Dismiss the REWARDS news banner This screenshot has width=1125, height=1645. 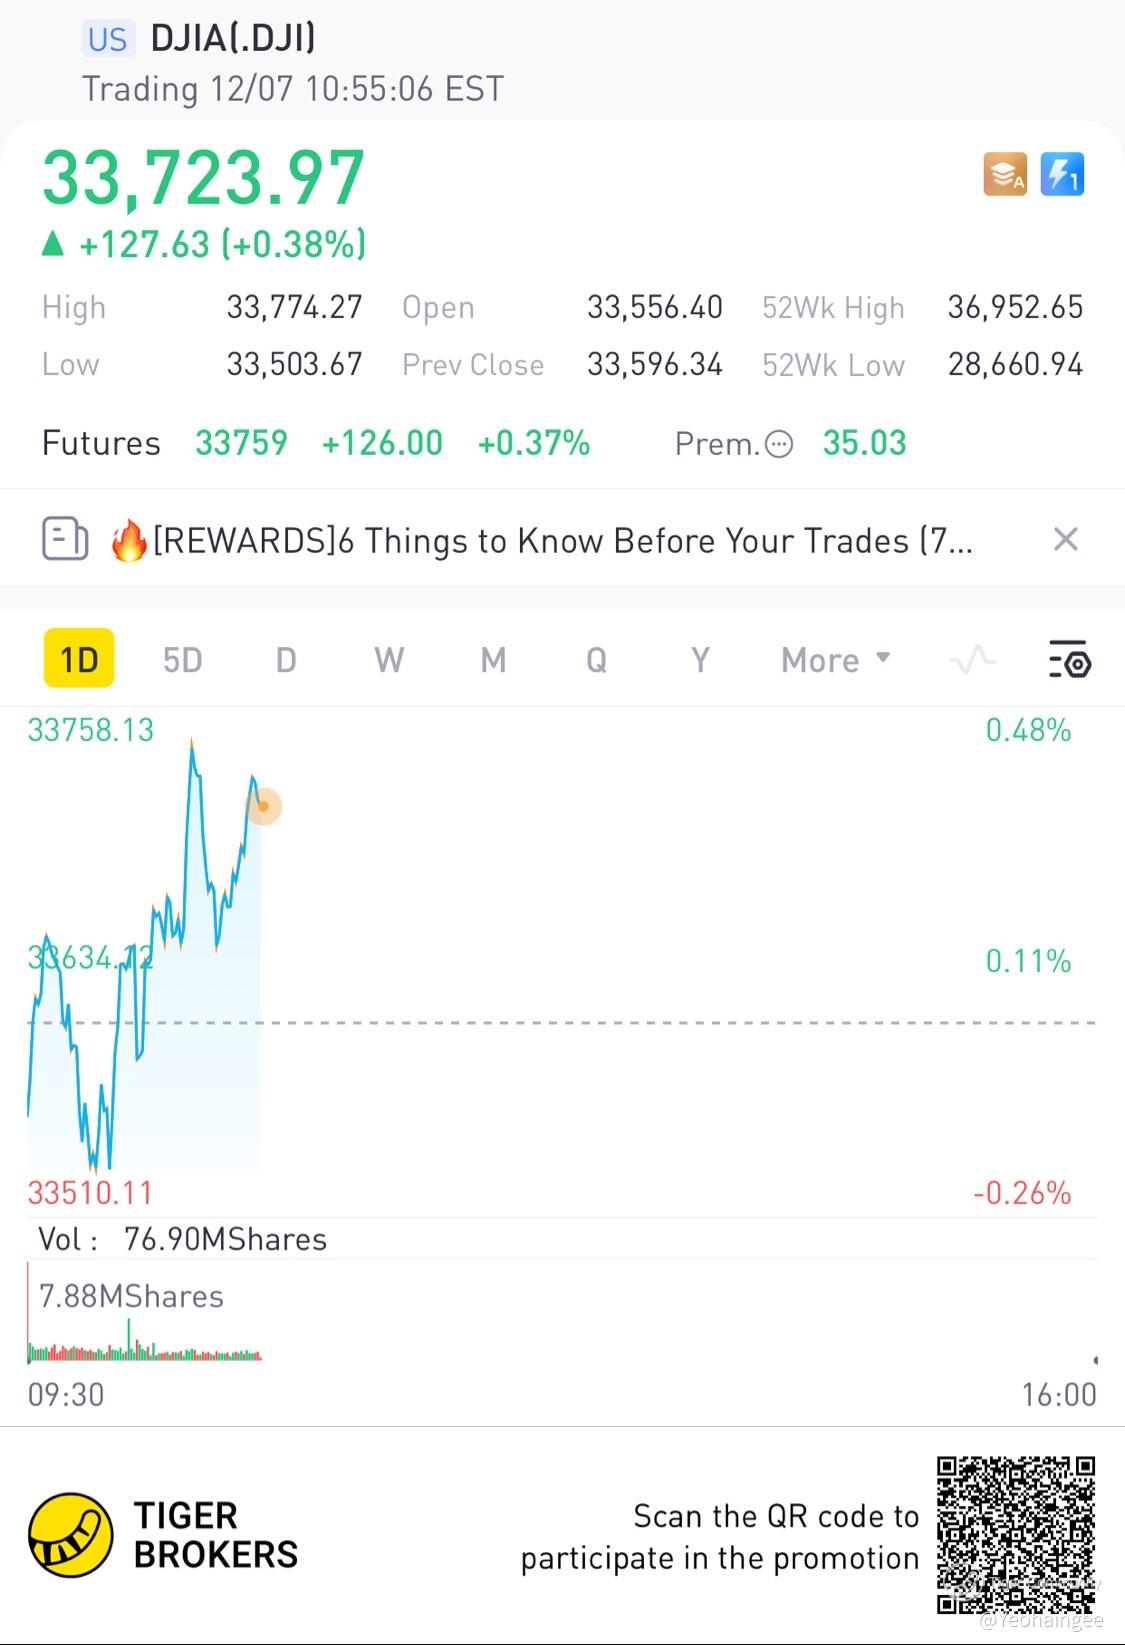pos(1066,540)
